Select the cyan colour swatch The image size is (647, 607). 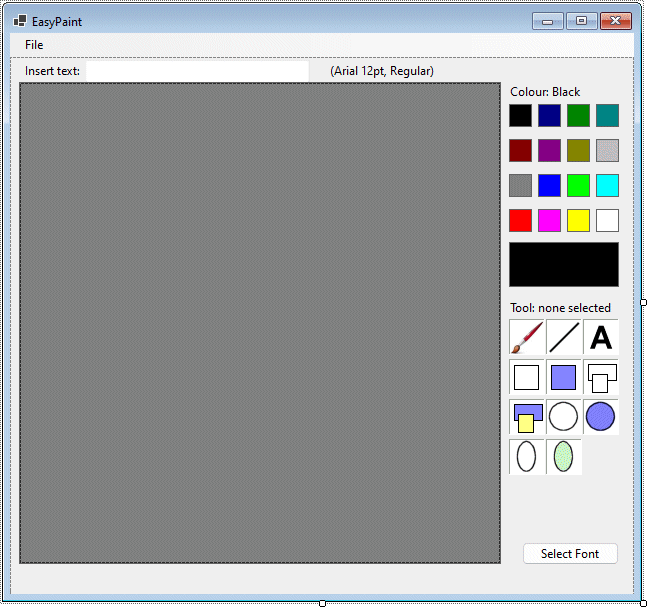[x=607, y=185]
